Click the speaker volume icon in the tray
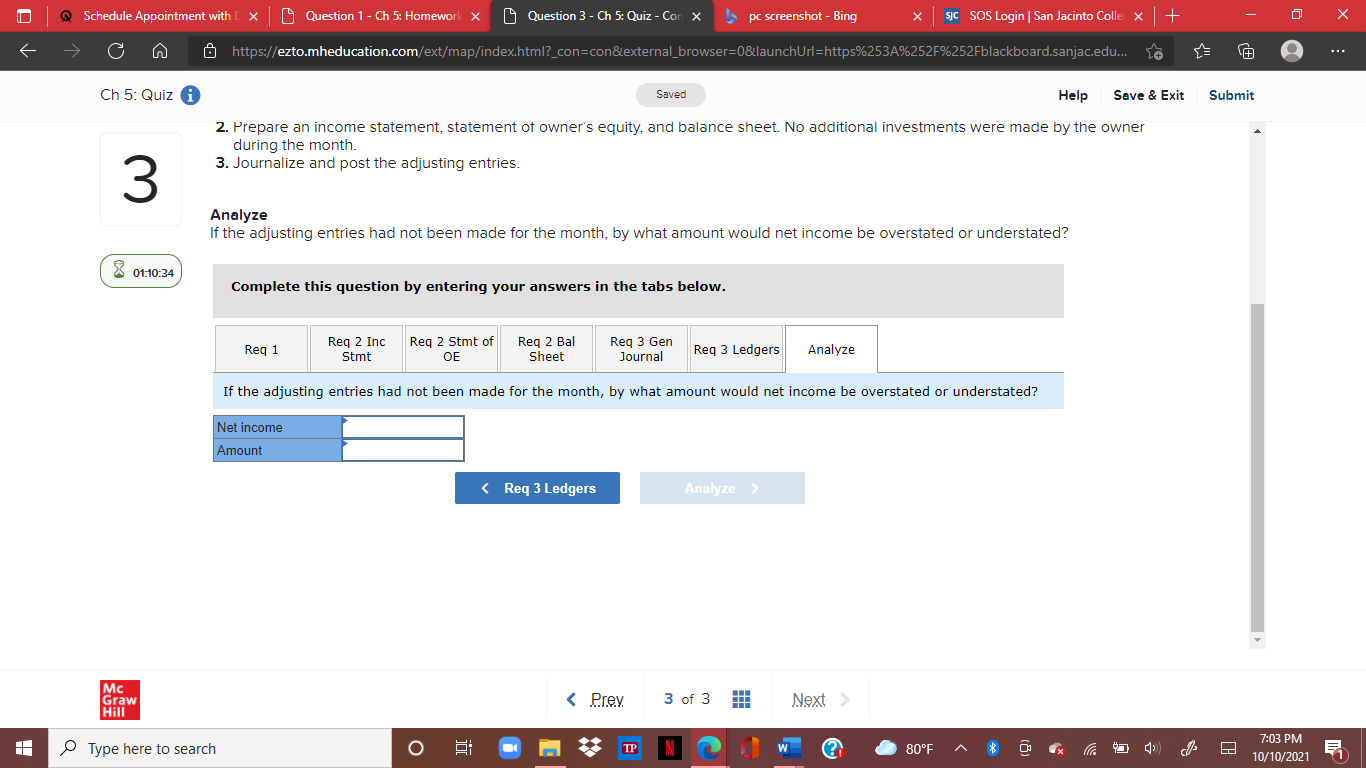Viewport: 1366px width, 768px height. click(x=1152, y=747)
